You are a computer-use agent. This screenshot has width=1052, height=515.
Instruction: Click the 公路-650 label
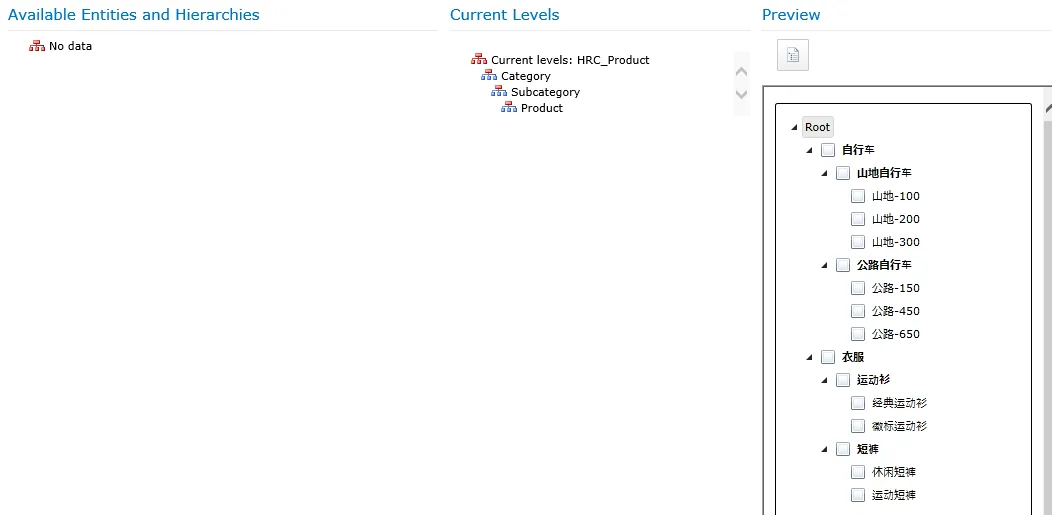(x=896, y=333)
